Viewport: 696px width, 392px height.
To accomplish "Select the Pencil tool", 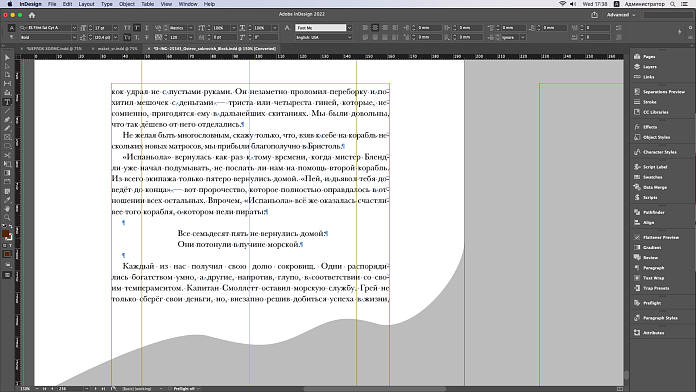I will point(7,128).
